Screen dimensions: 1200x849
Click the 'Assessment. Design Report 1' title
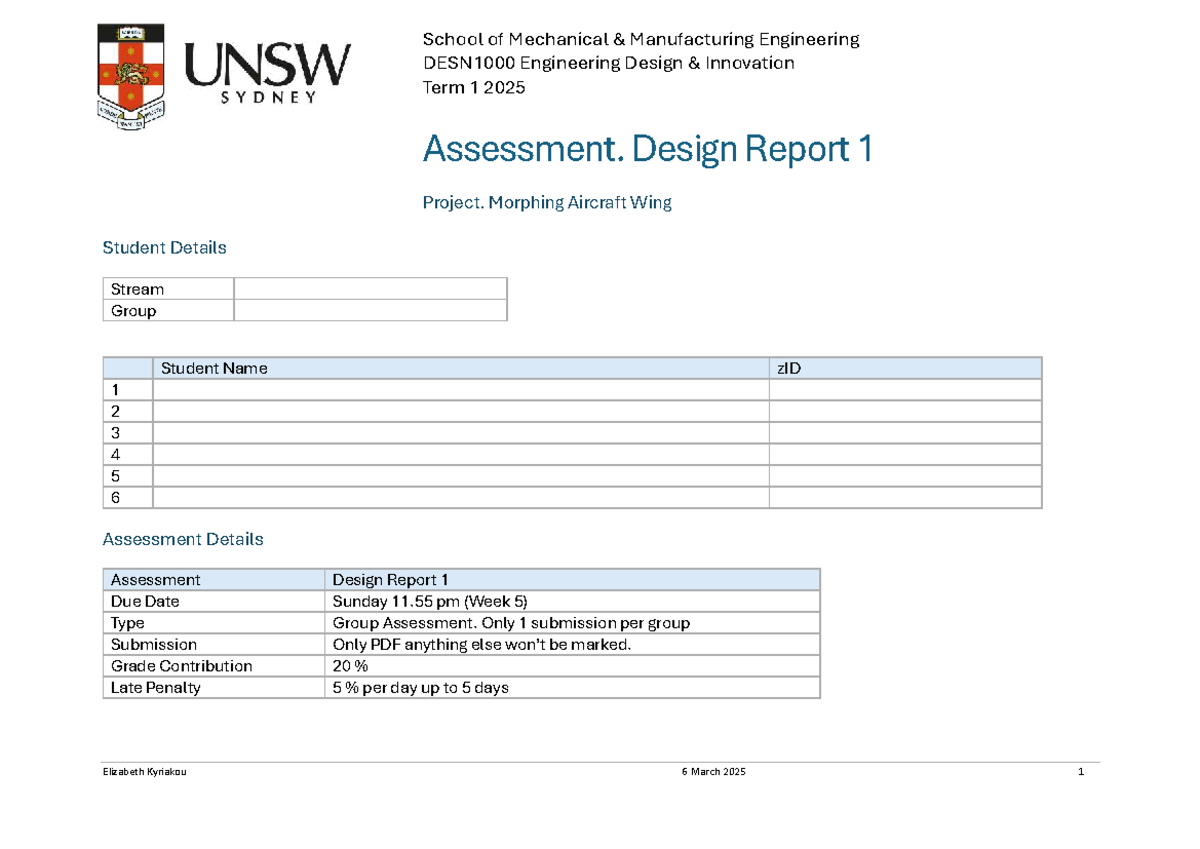[x=648, y=150]
